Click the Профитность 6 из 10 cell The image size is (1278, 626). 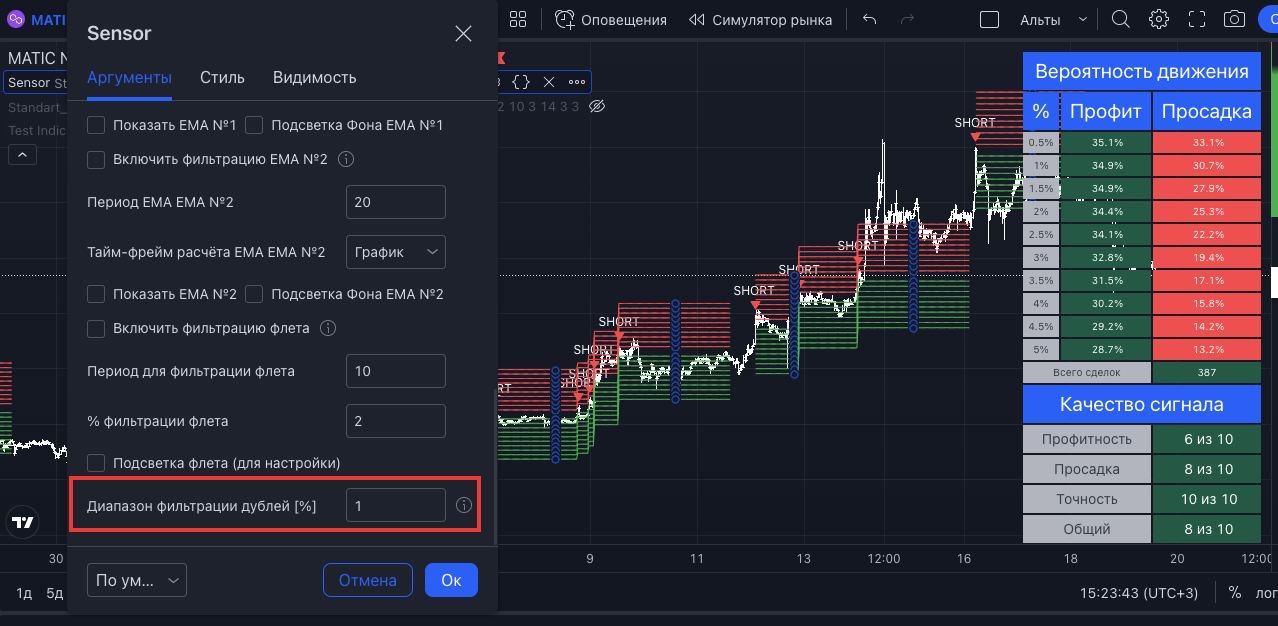coord(1207,439)
